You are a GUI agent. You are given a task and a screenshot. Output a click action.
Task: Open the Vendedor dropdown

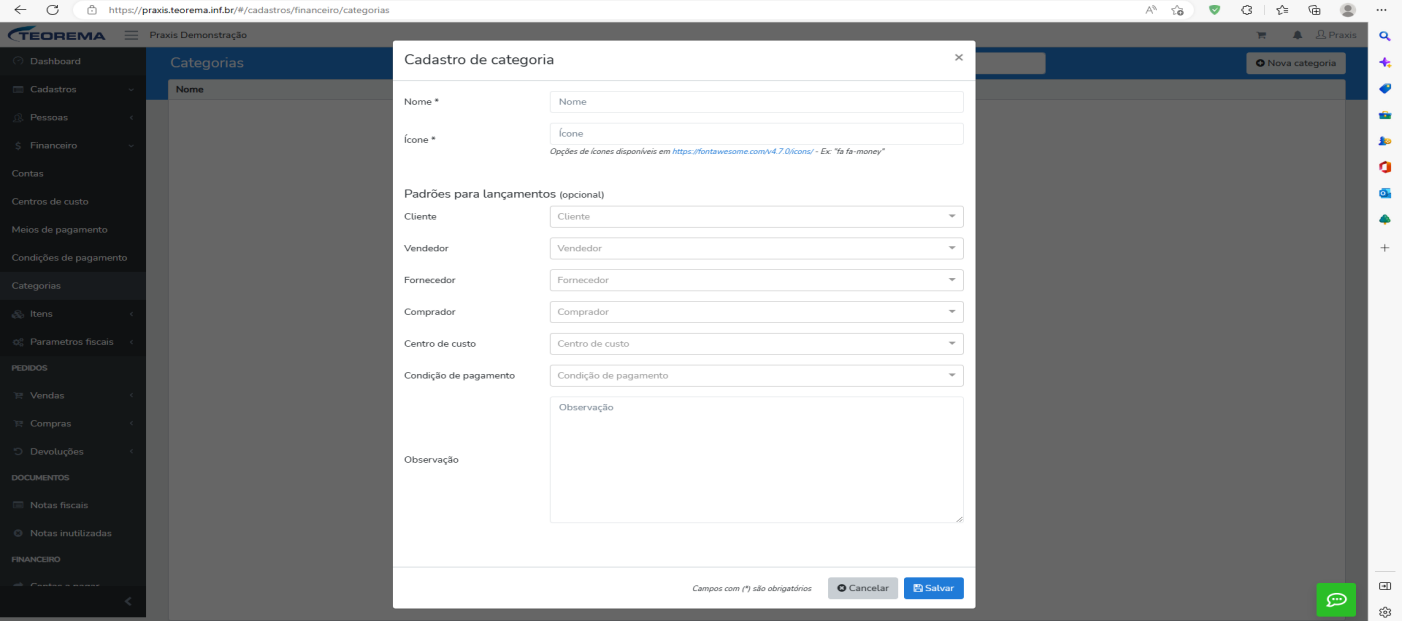(756, 248)
